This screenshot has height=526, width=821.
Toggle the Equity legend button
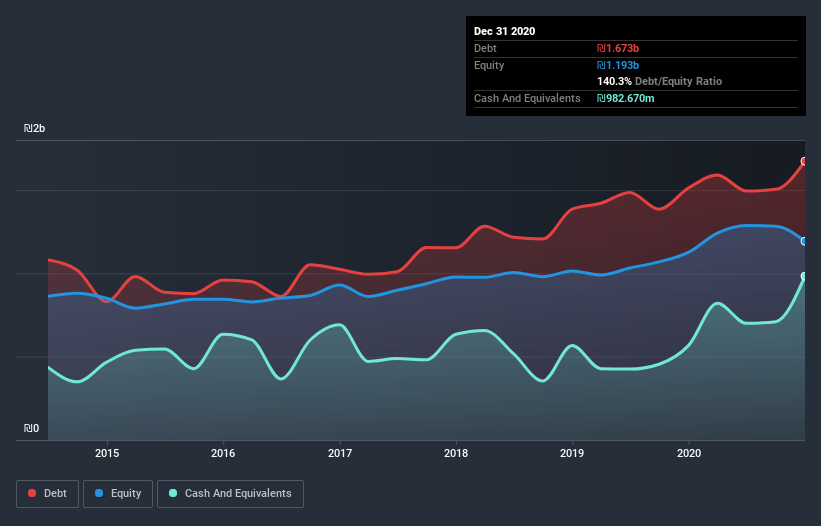click(x=118, y=494)
